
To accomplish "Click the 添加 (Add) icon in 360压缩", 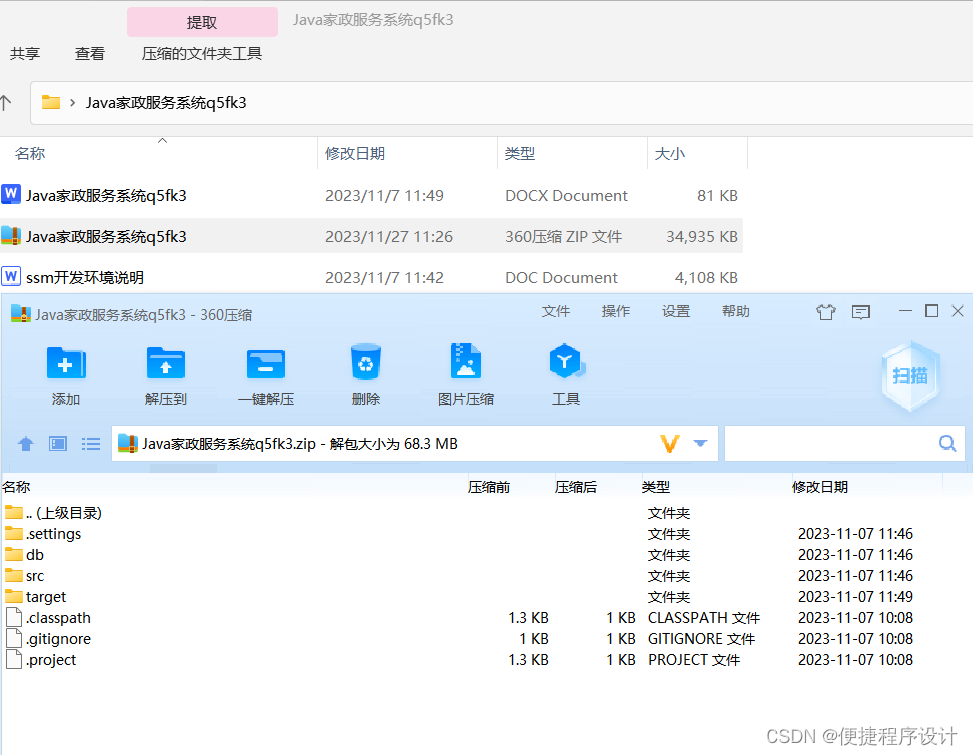I will click(x=66, y=363).
